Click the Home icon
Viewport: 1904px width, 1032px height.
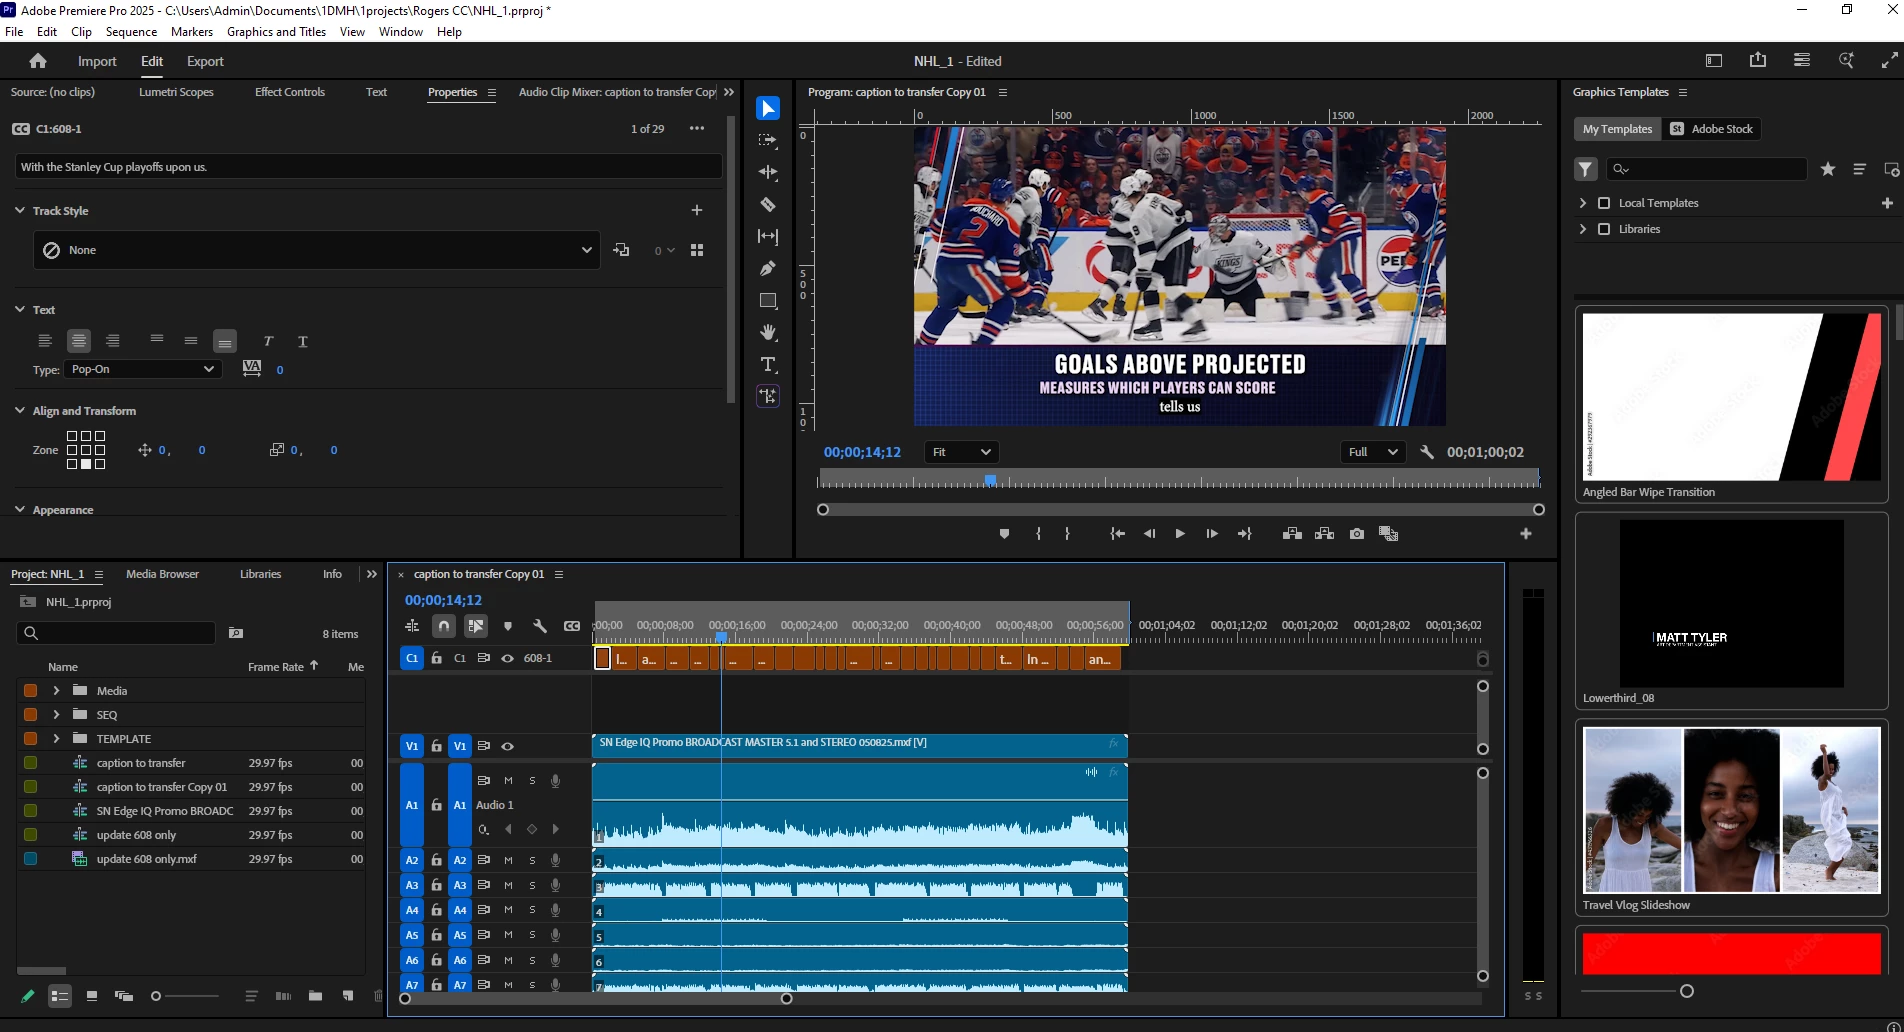point(38,61)
